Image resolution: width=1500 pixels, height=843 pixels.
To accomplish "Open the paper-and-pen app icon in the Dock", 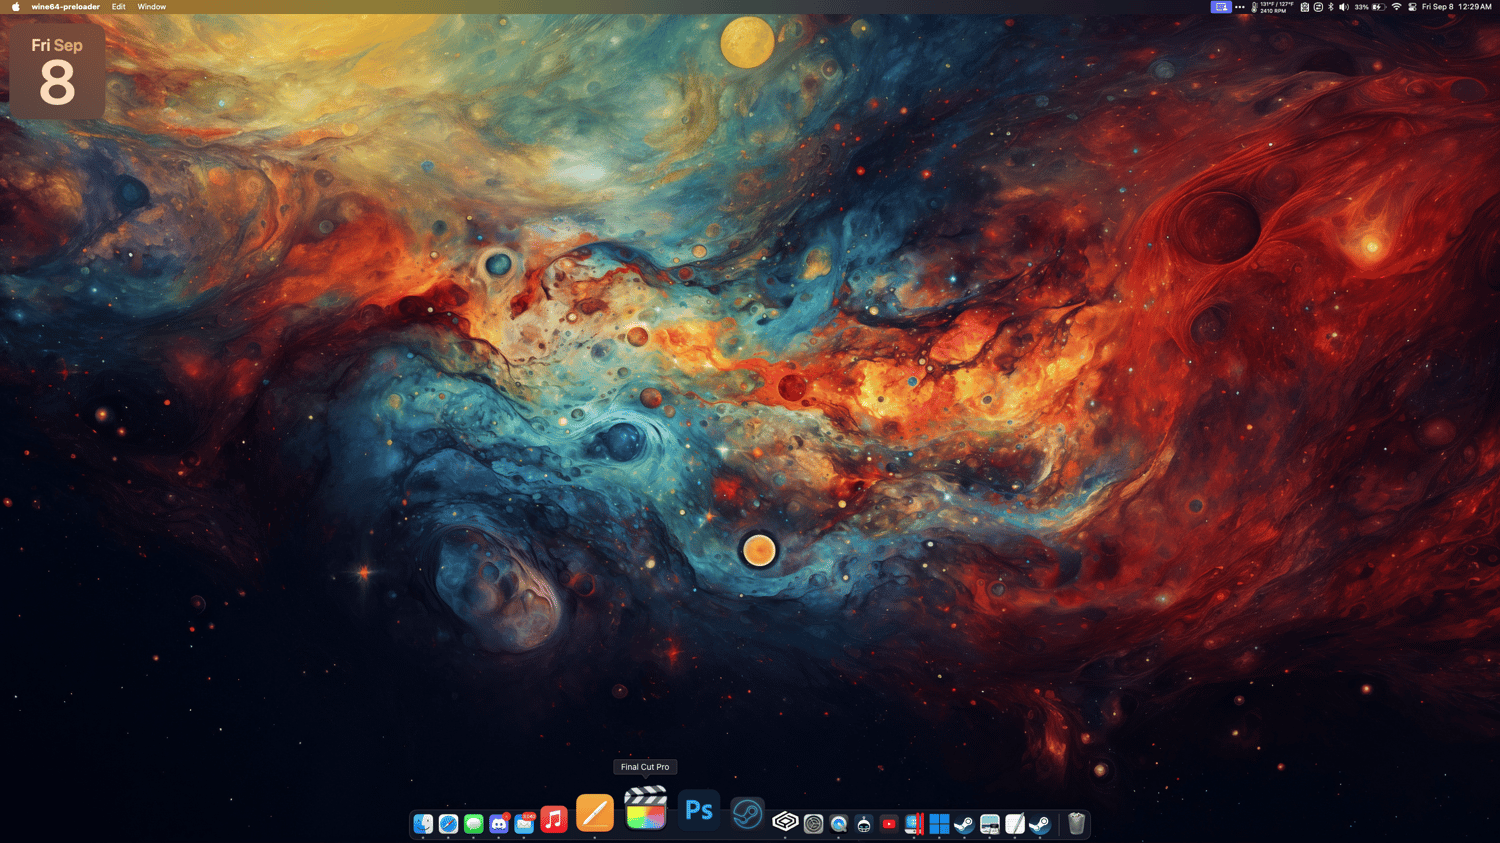I will tap(1015, 824).
